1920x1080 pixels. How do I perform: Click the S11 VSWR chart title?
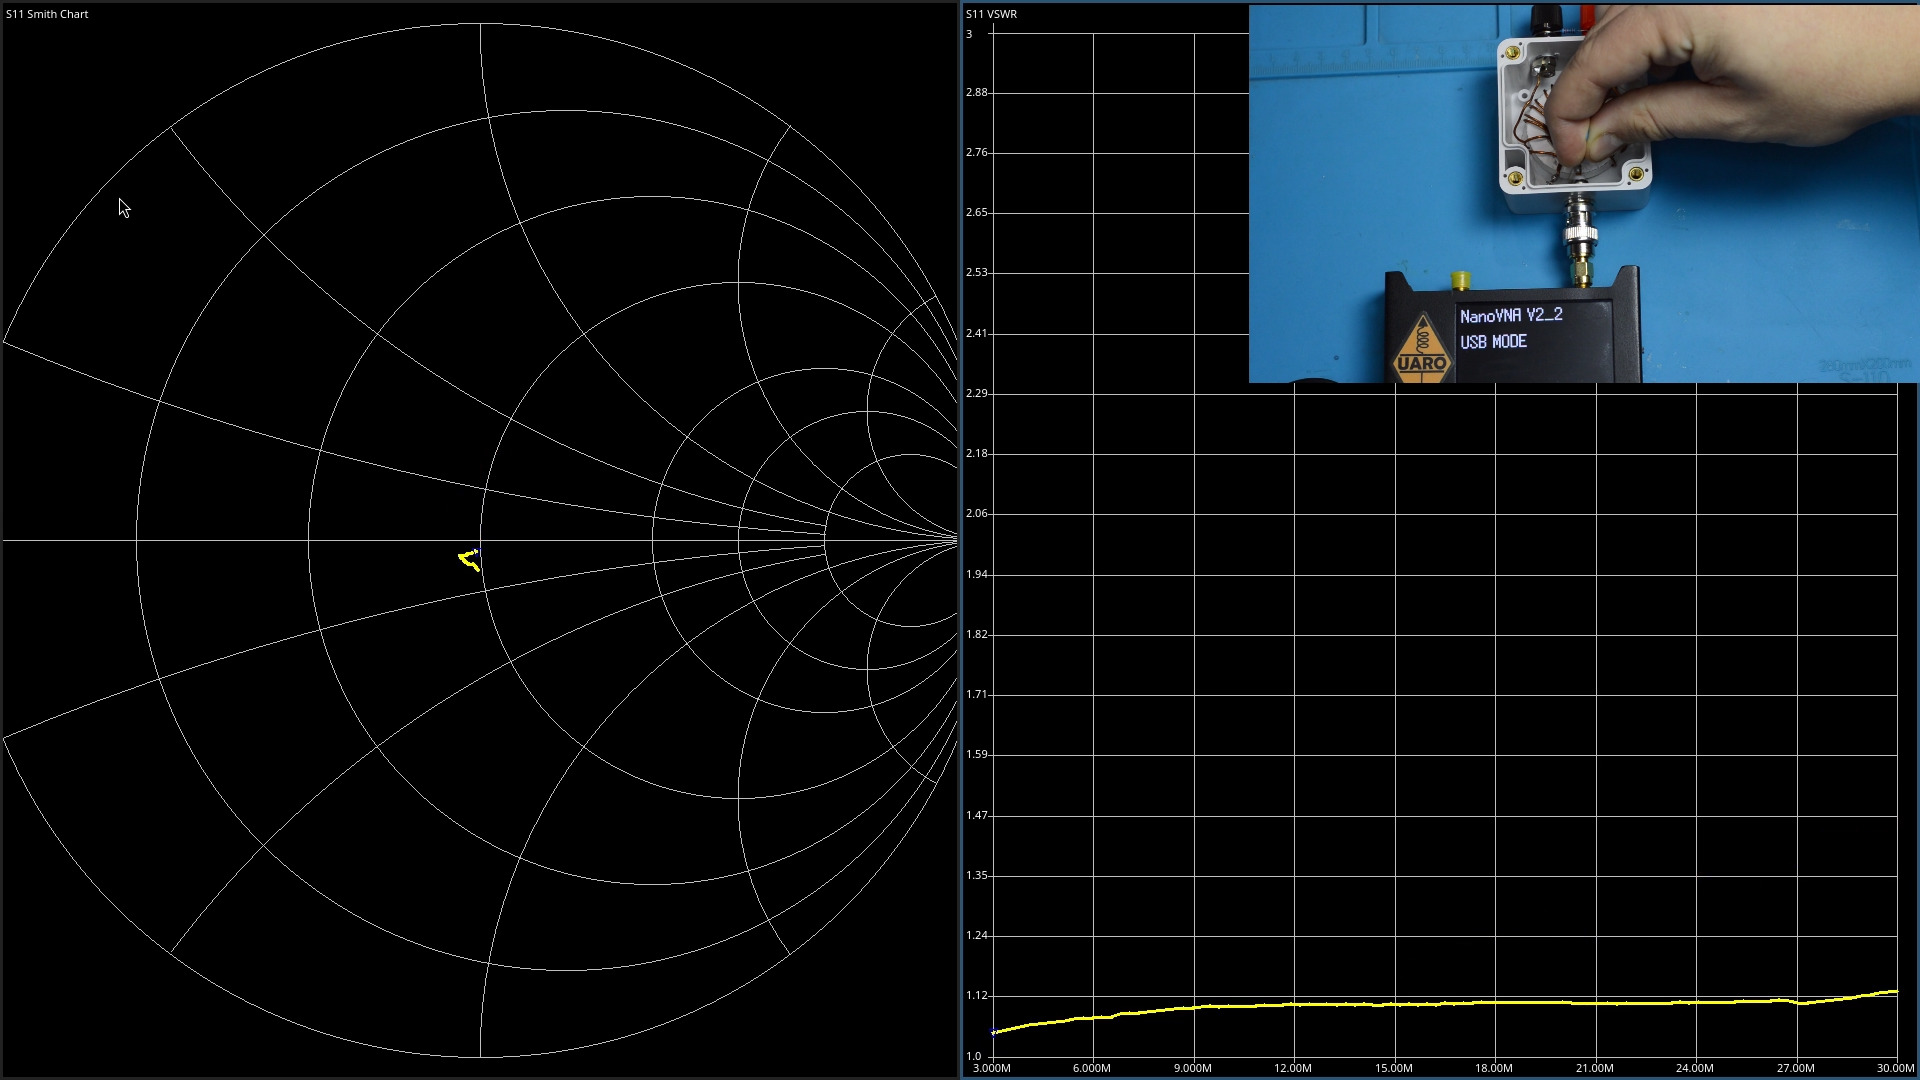(x=991, y=14)
